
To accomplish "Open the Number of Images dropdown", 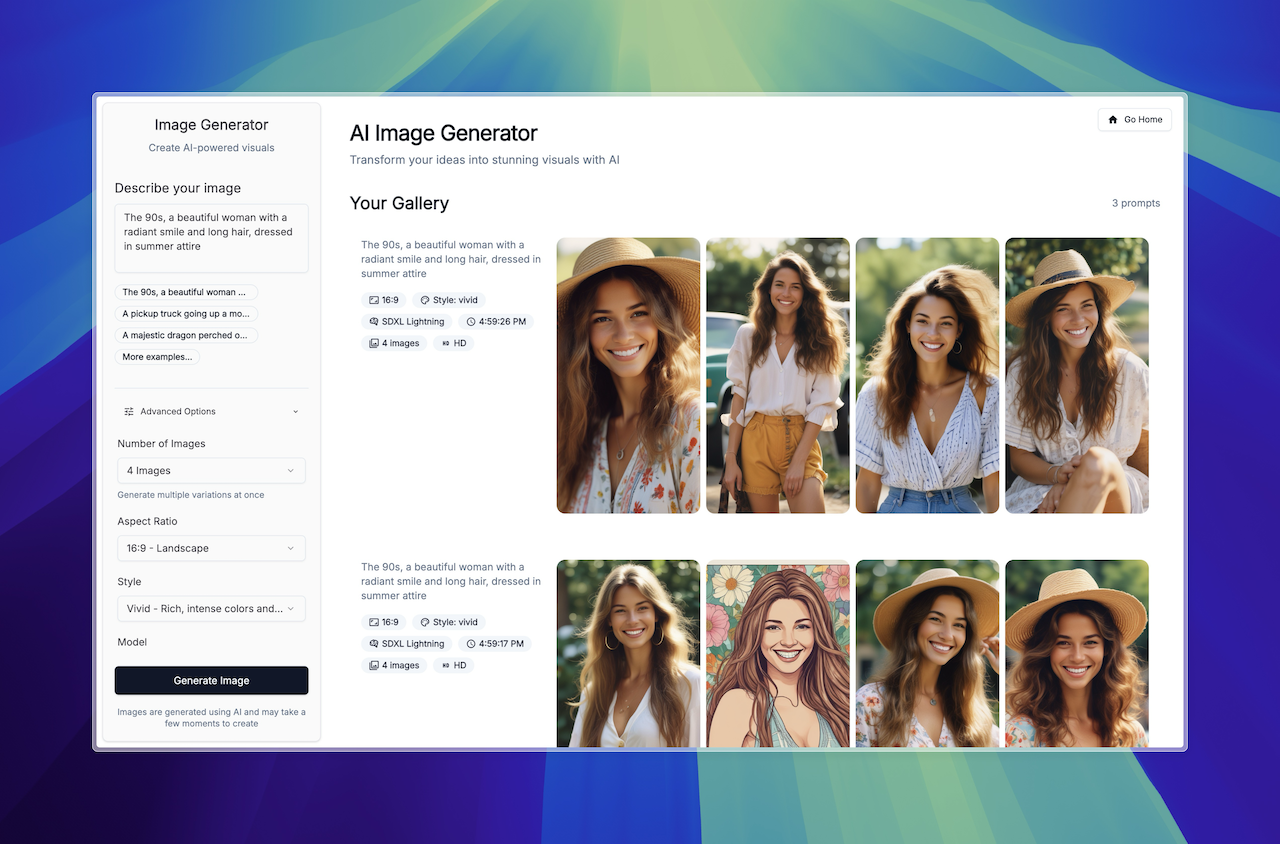I will pyautogui.click(x=211, y=471).
